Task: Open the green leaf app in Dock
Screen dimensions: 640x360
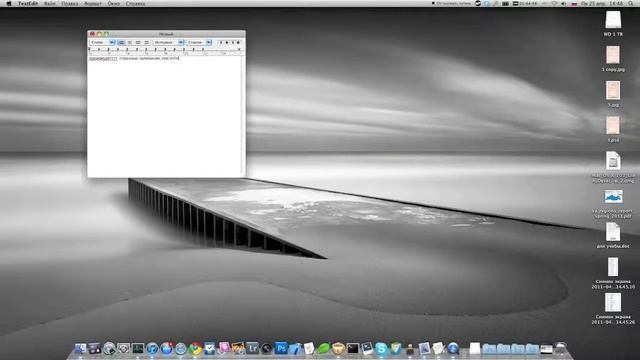Action: (324, 349)
